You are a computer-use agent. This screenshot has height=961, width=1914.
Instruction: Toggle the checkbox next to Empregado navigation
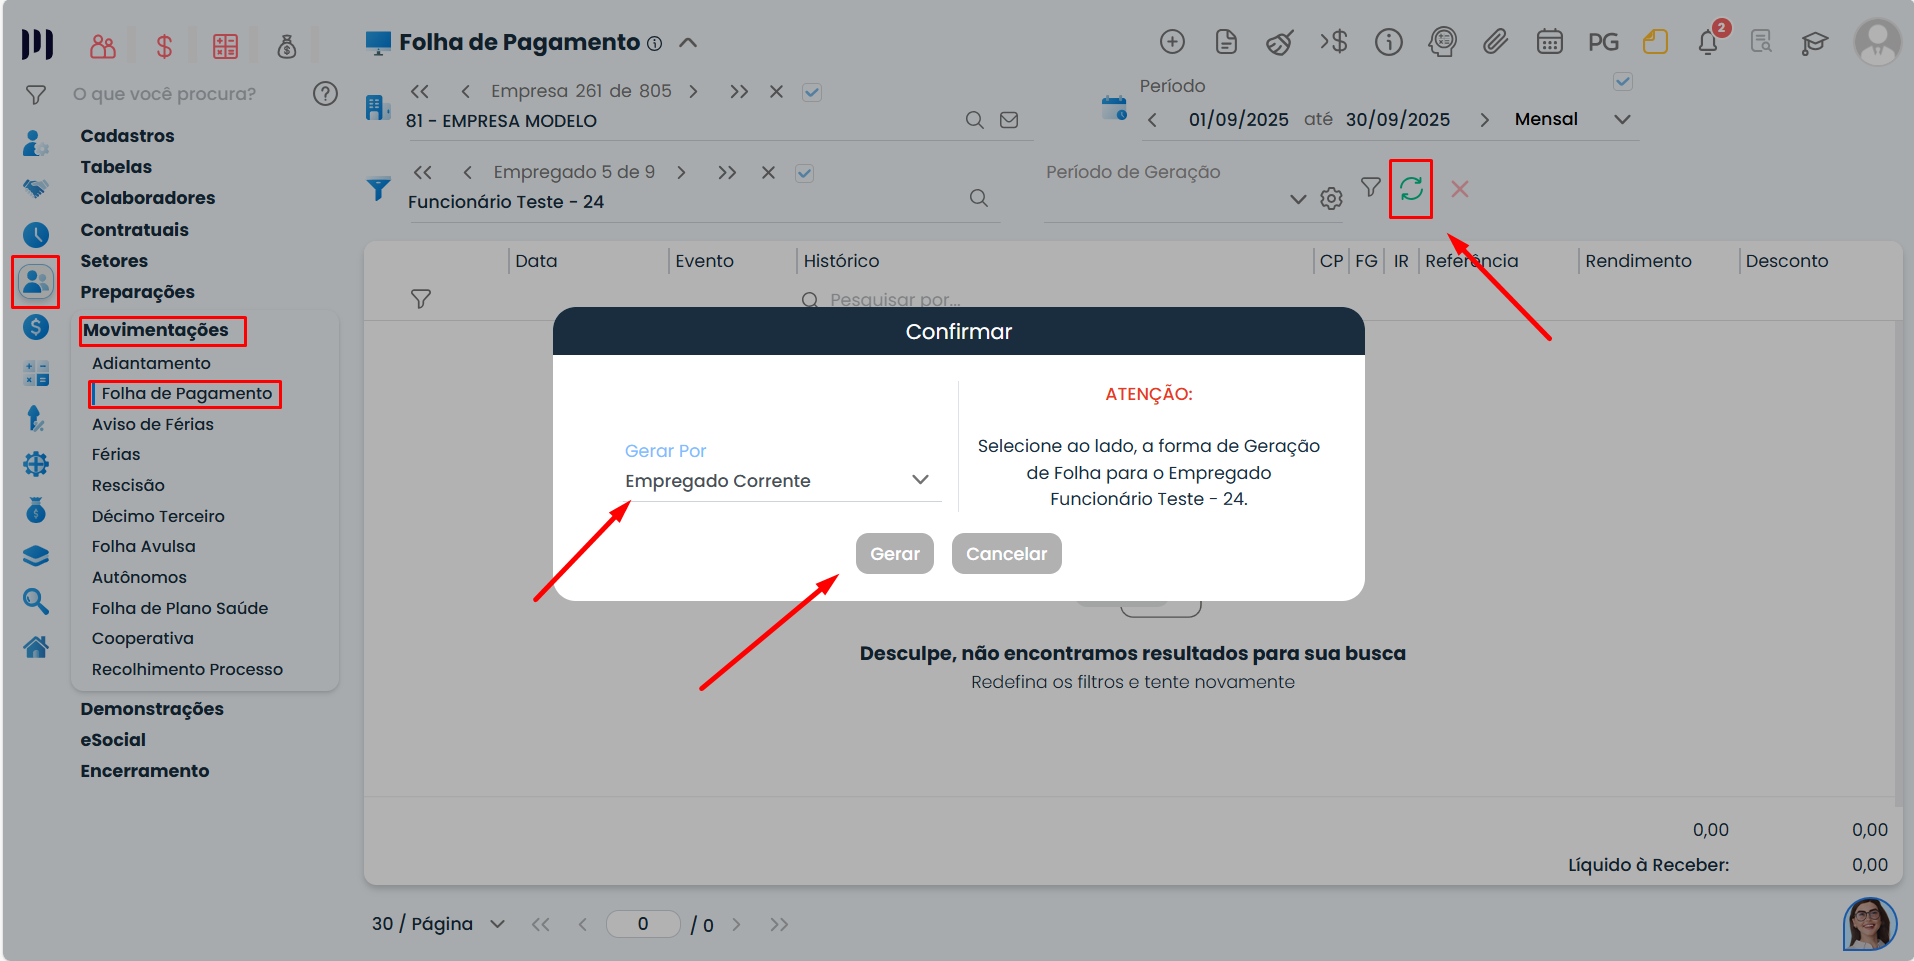click(804, 173)
